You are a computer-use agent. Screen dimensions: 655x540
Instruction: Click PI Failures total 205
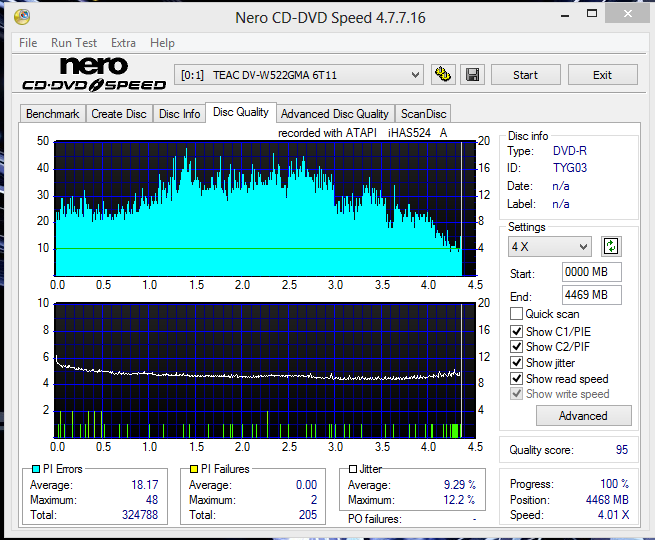pyautogui.click(x=308, y=515)
